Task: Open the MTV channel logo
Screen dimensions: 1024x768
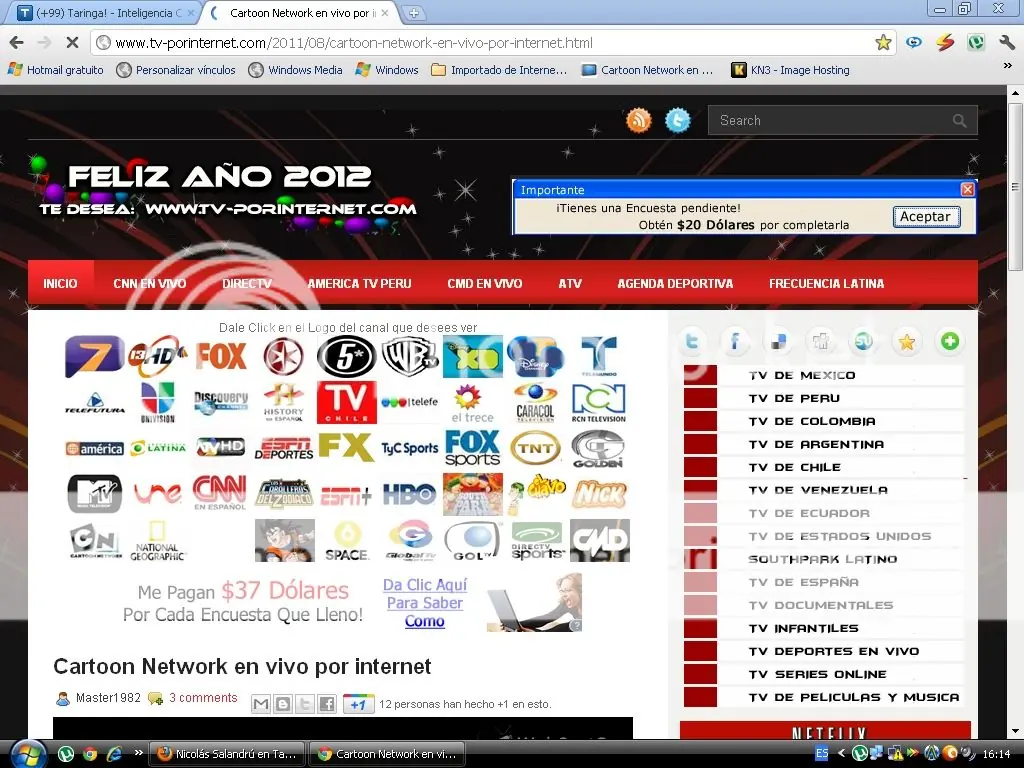Action: [95, 494]
